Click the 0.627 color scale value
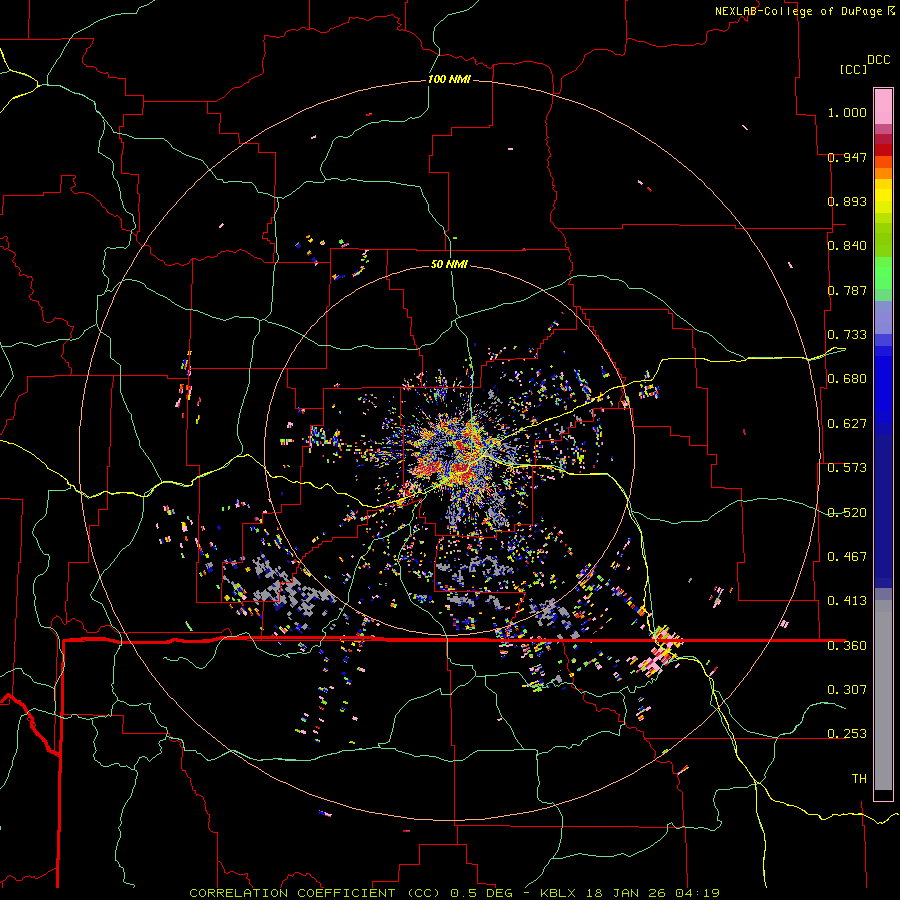 847,424
